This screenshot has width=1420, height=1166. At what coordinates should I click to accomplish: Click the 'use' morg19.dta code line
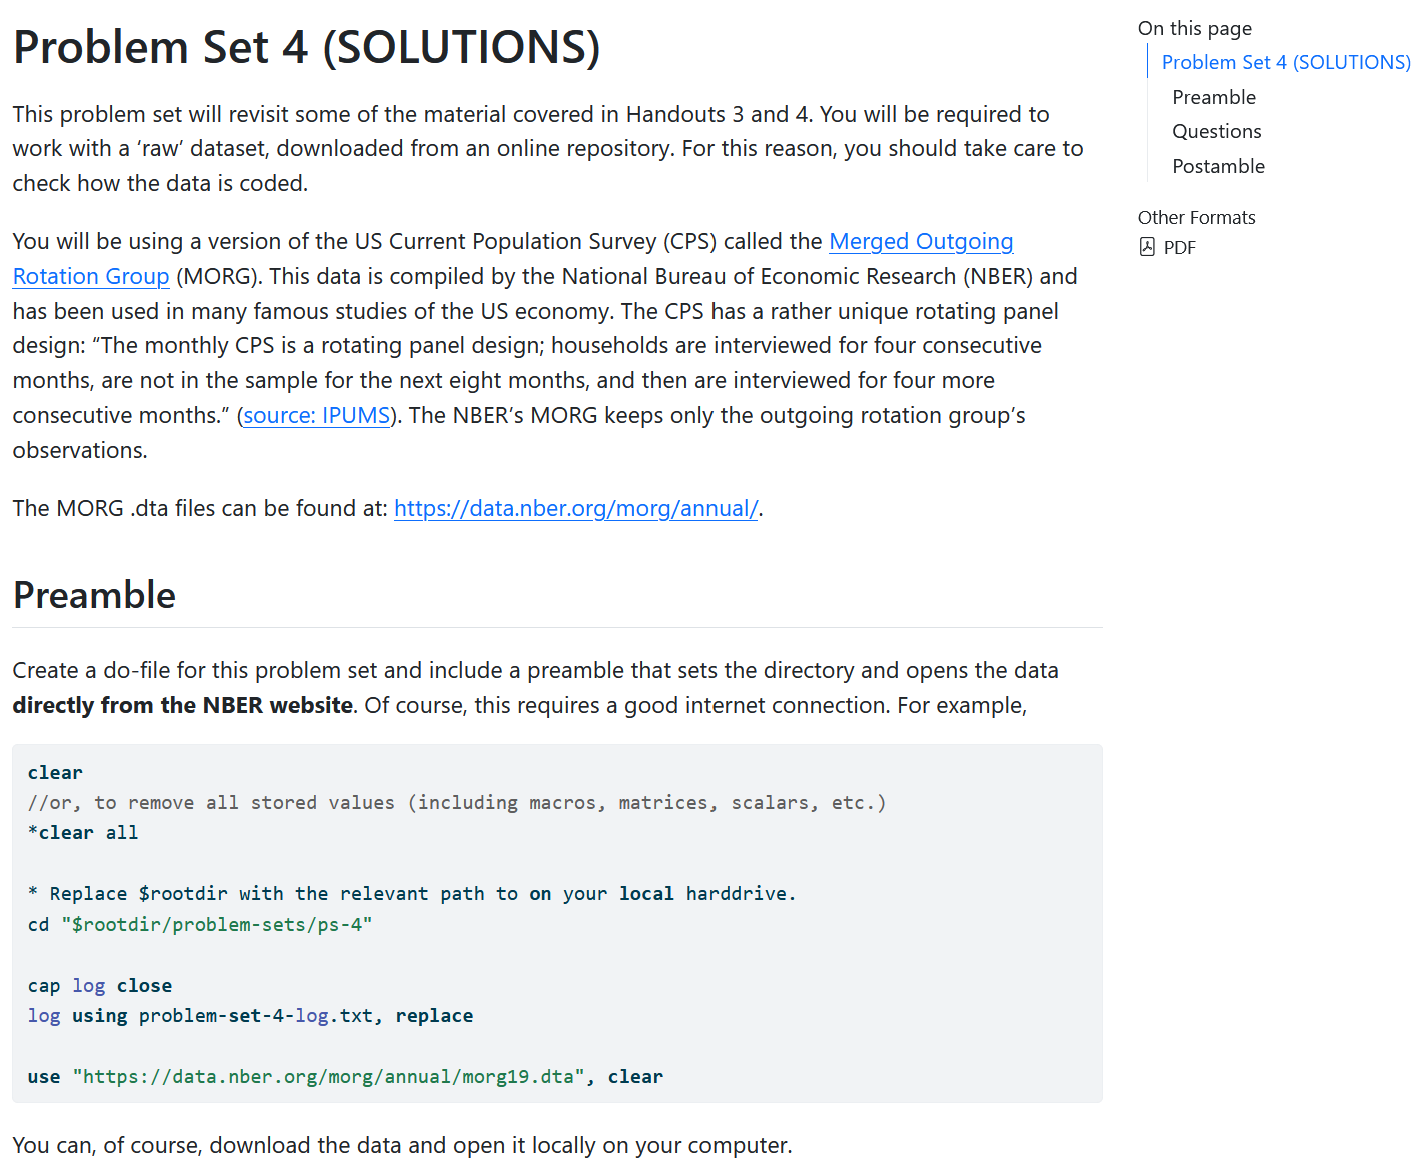tap(345, 1077)
